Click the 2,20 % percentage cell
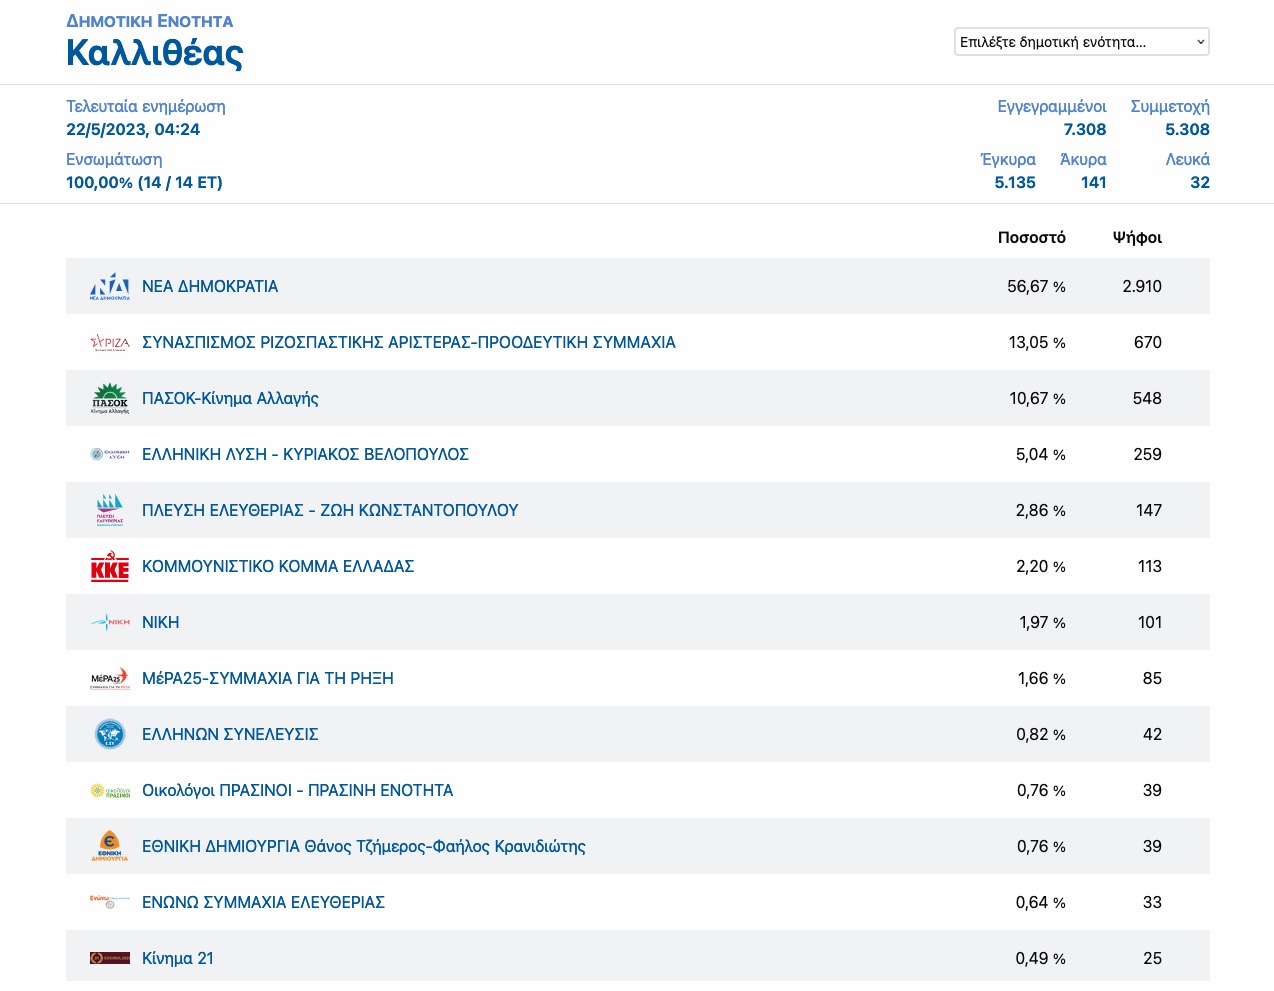Image resolution: width=1274 pixels, height=991 pixels. coord(1041,566)
